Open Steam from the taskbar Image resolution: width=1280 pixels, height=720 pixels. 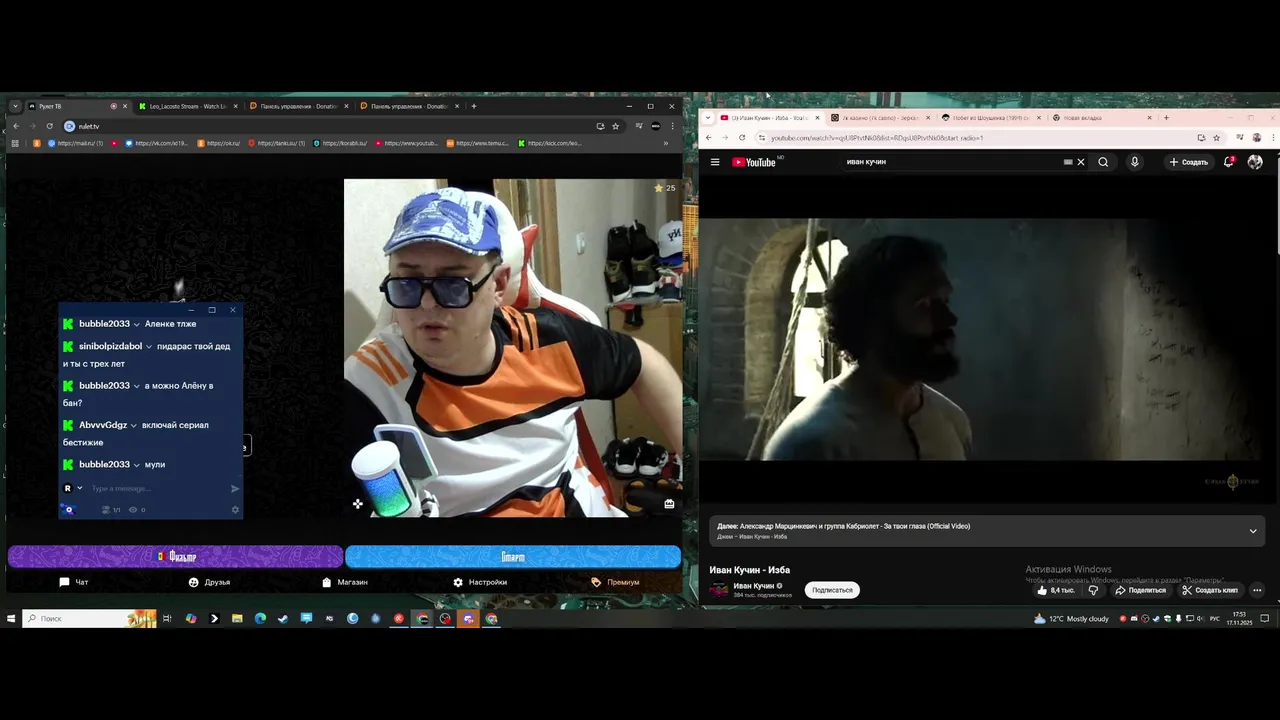click(x=283, y=619)
